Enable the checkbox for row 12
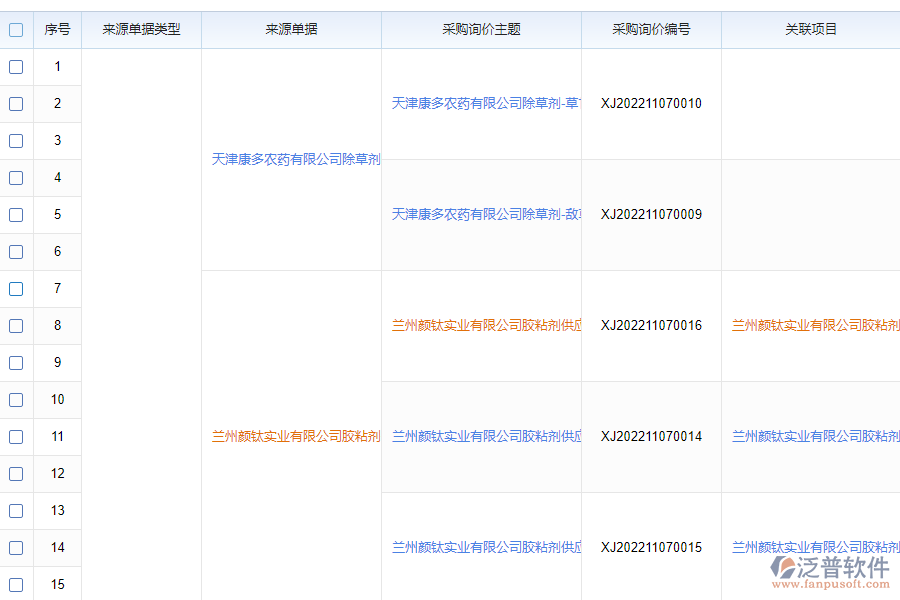The image size is (900, 600). click(16, 474)
